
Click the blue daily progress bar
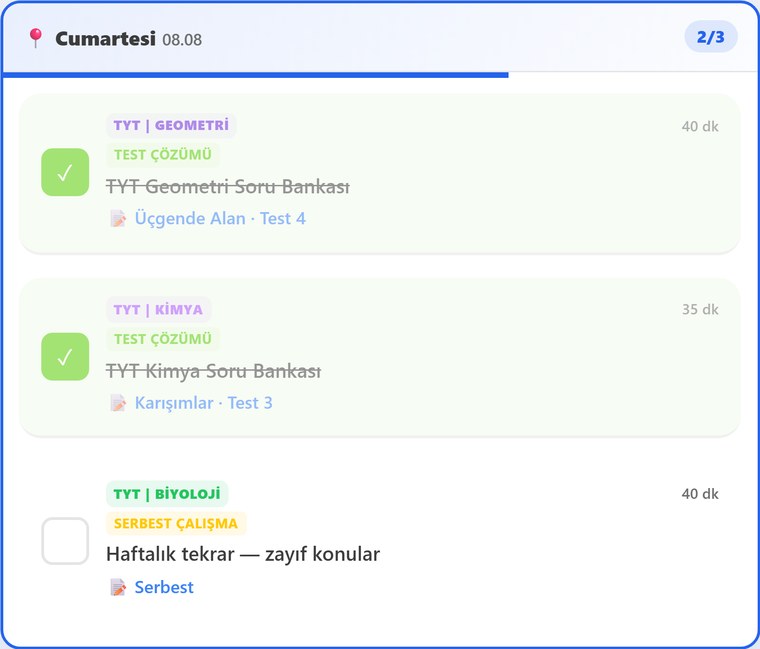tap(255, 75)
